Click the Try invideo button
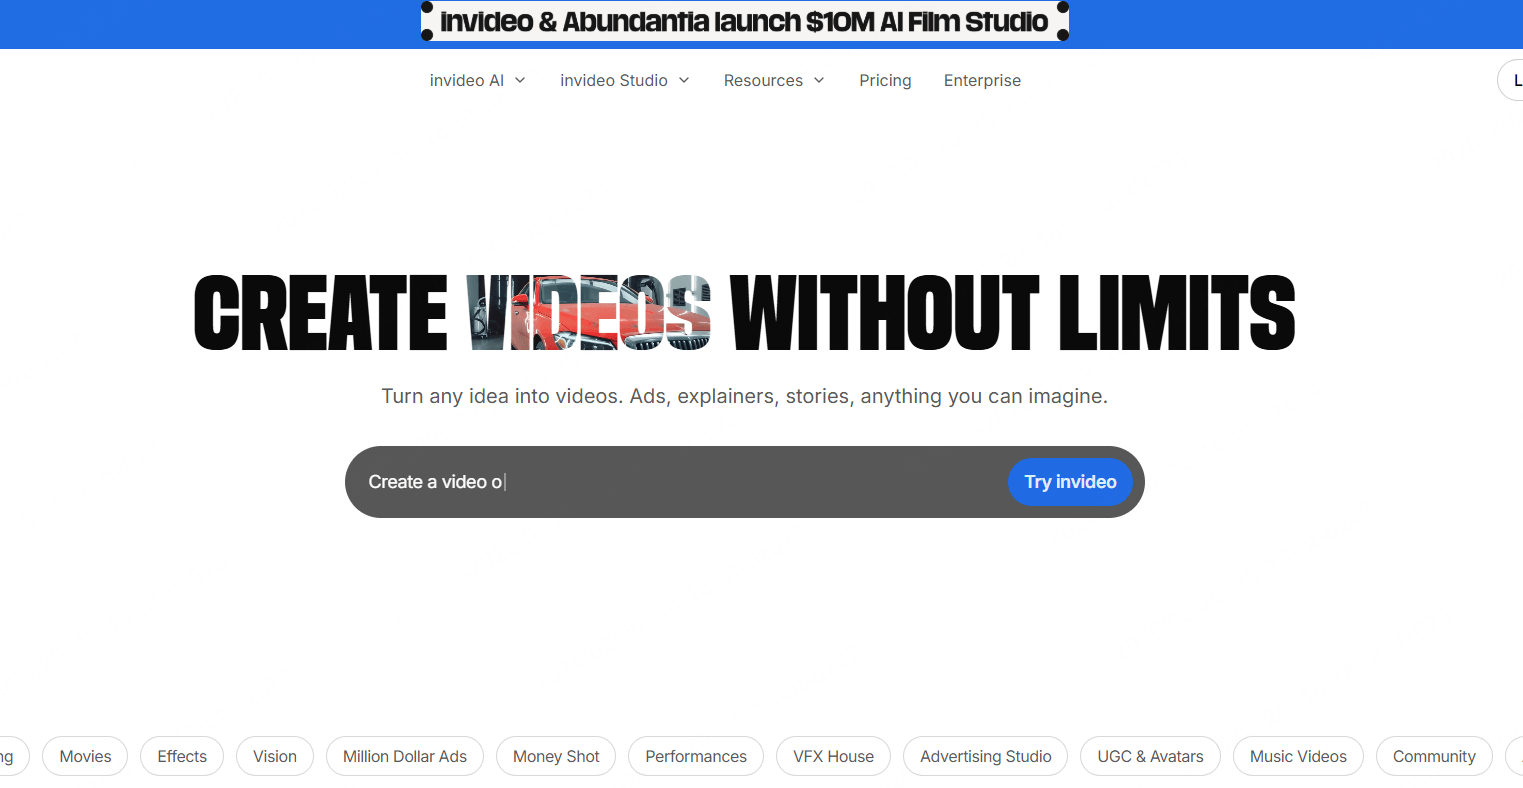 tap(1070, 481)
